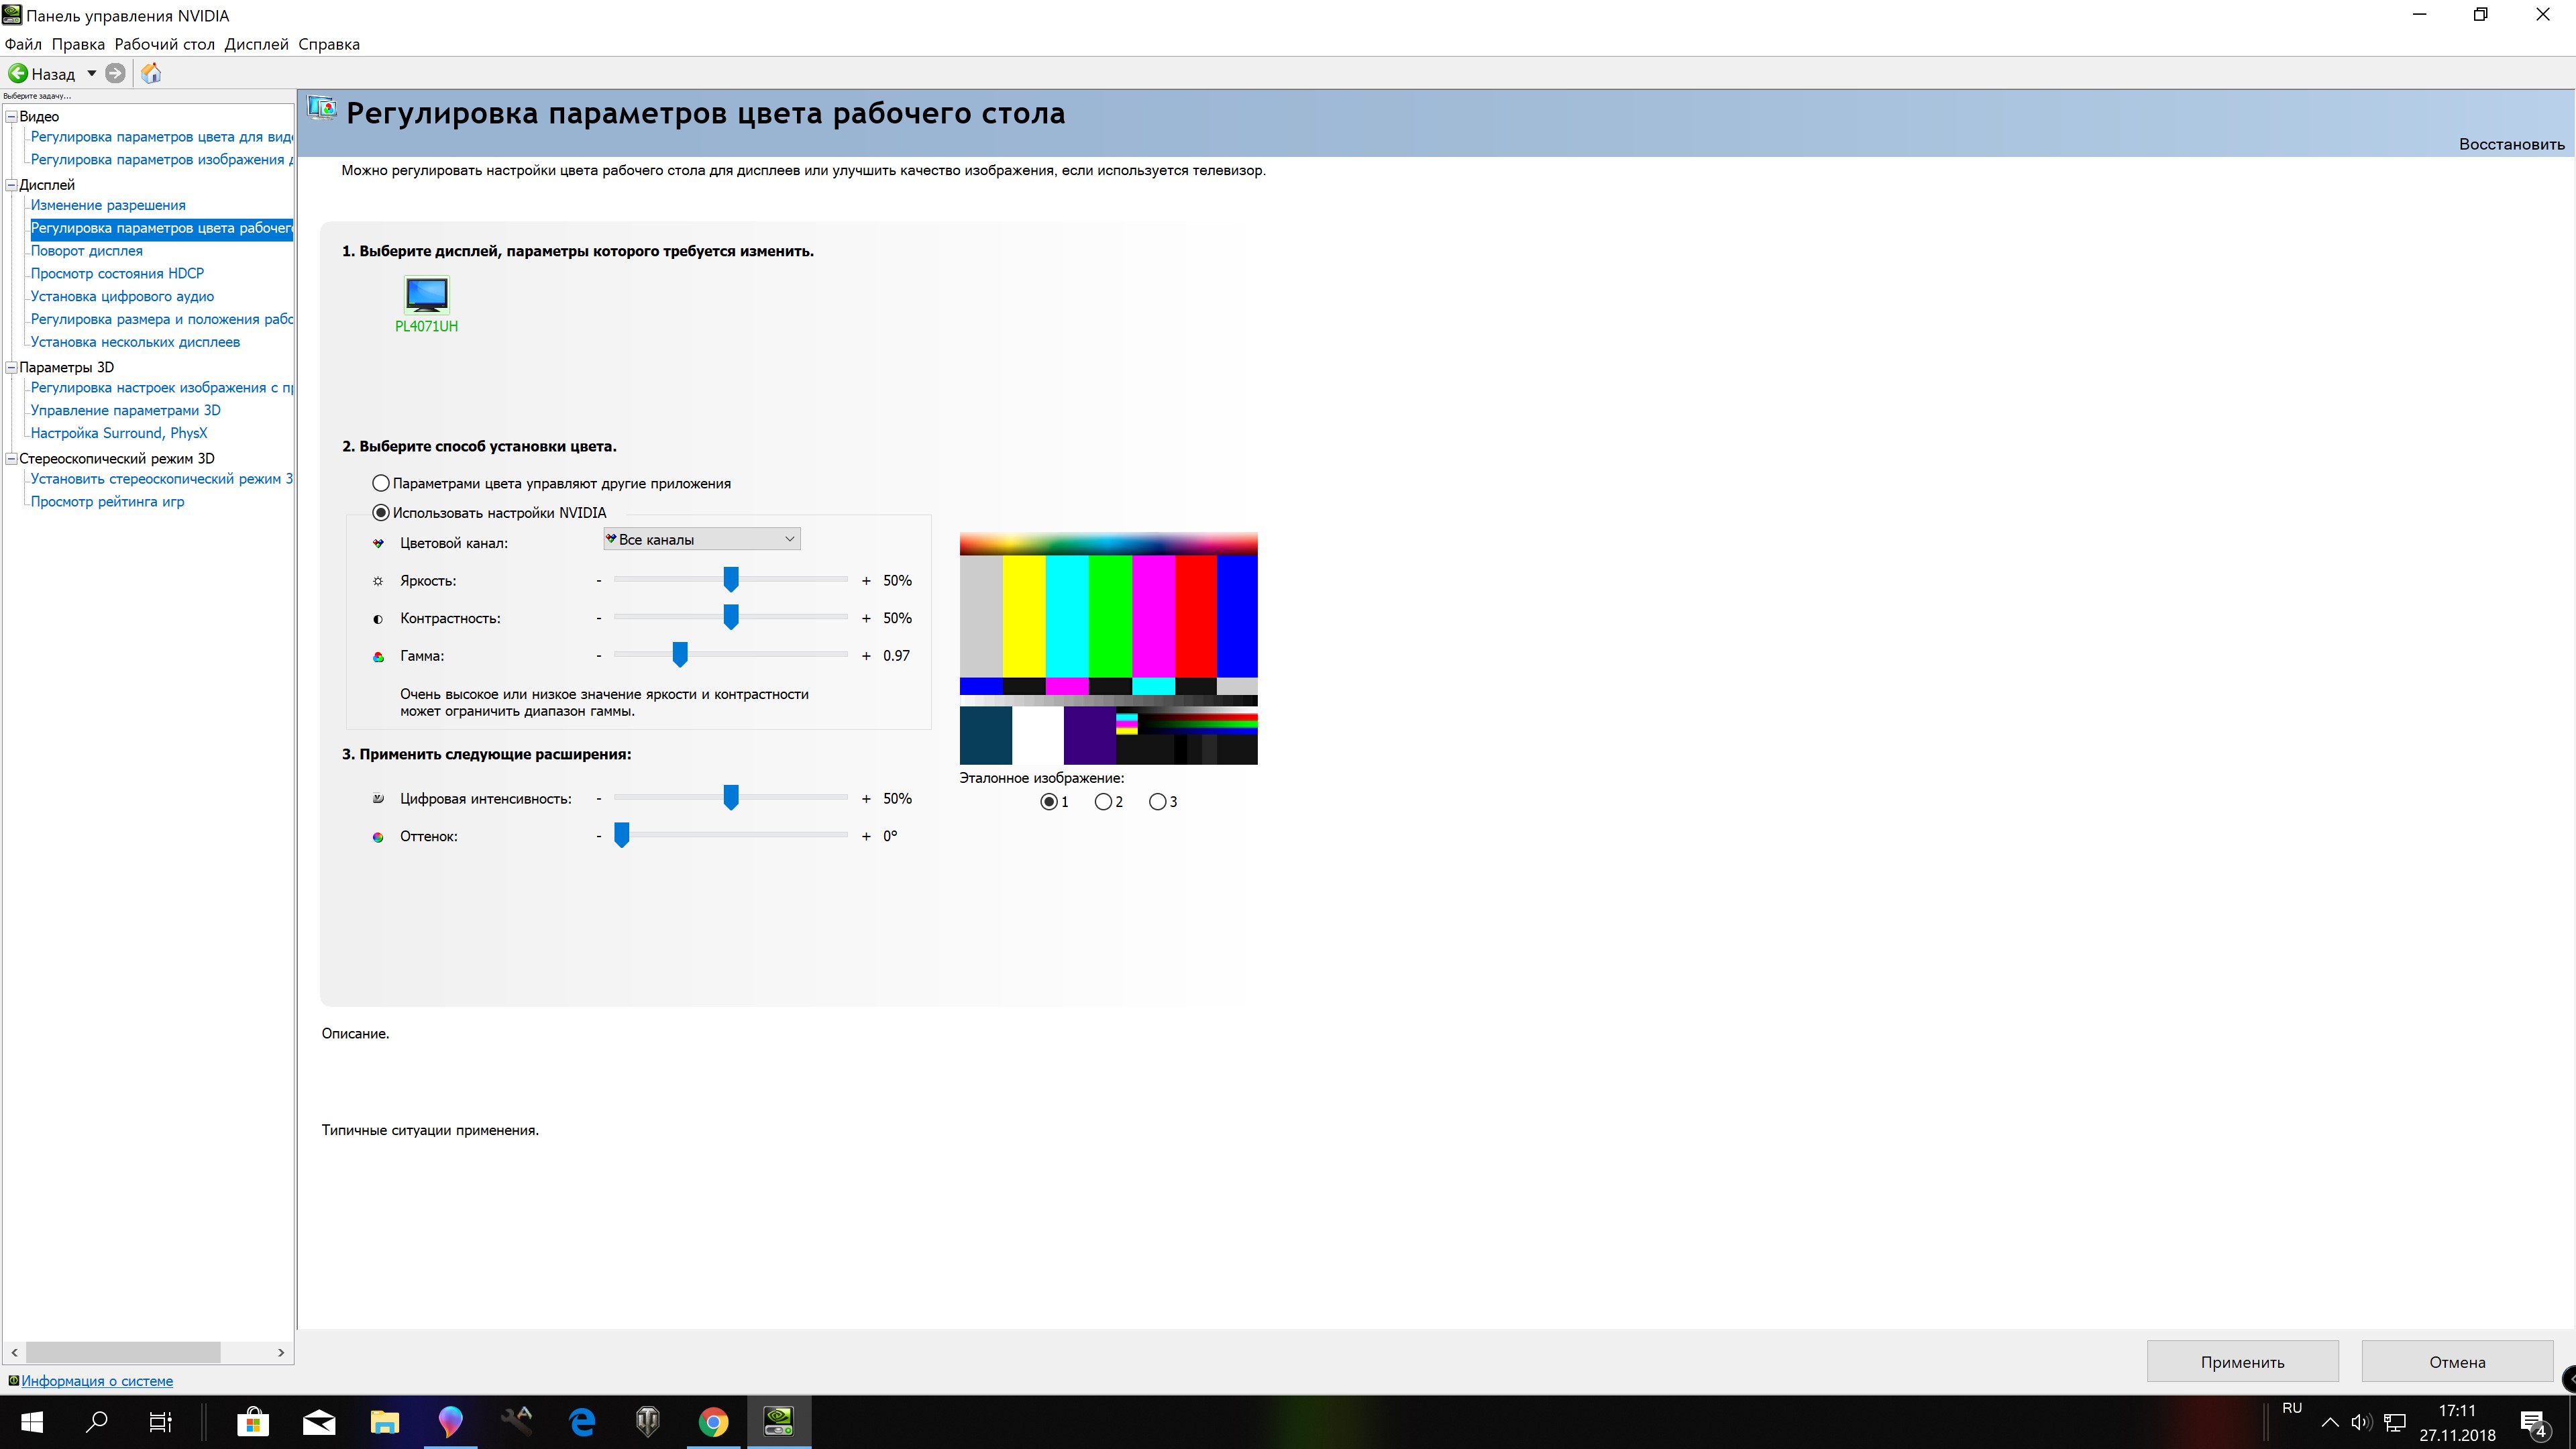This screenshot has height=1449, width=2576.
Task: Open the World of Tanks taskbar icon
Action: point(647,1421)
